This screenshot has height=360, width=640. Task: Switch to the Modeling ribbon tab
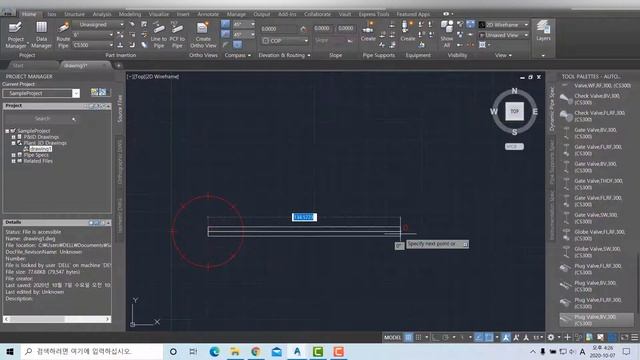(x=130, y=14)
